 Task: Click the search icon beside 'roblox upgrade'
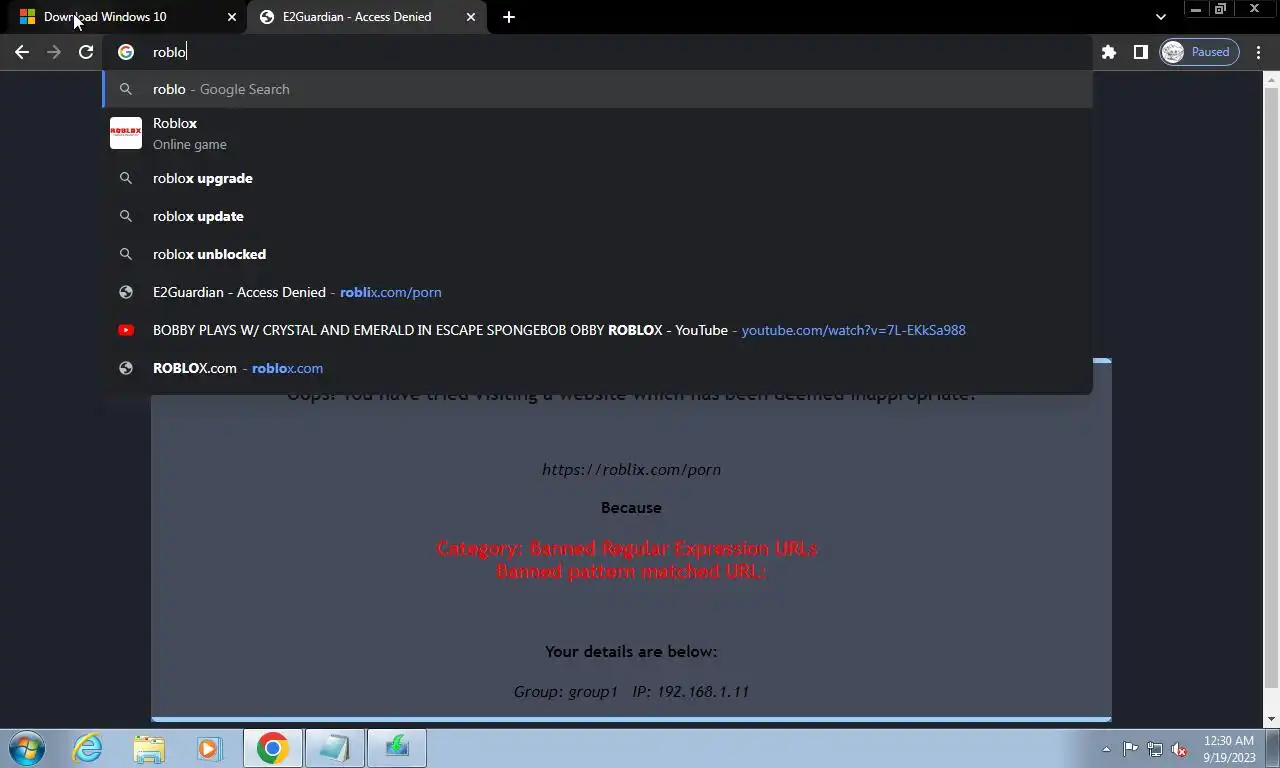[x=126, y=178]
